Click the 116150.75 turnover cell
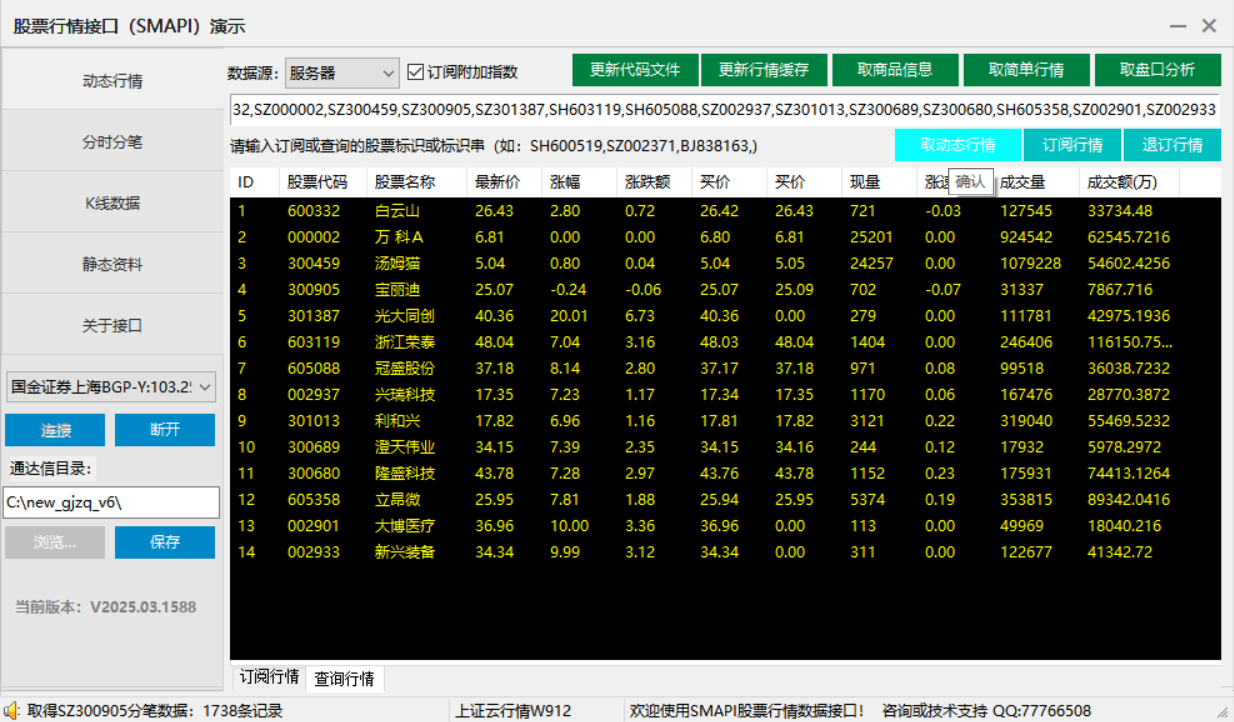Viewport: 1234px width, 722px height. click(x=1130, y=341)
